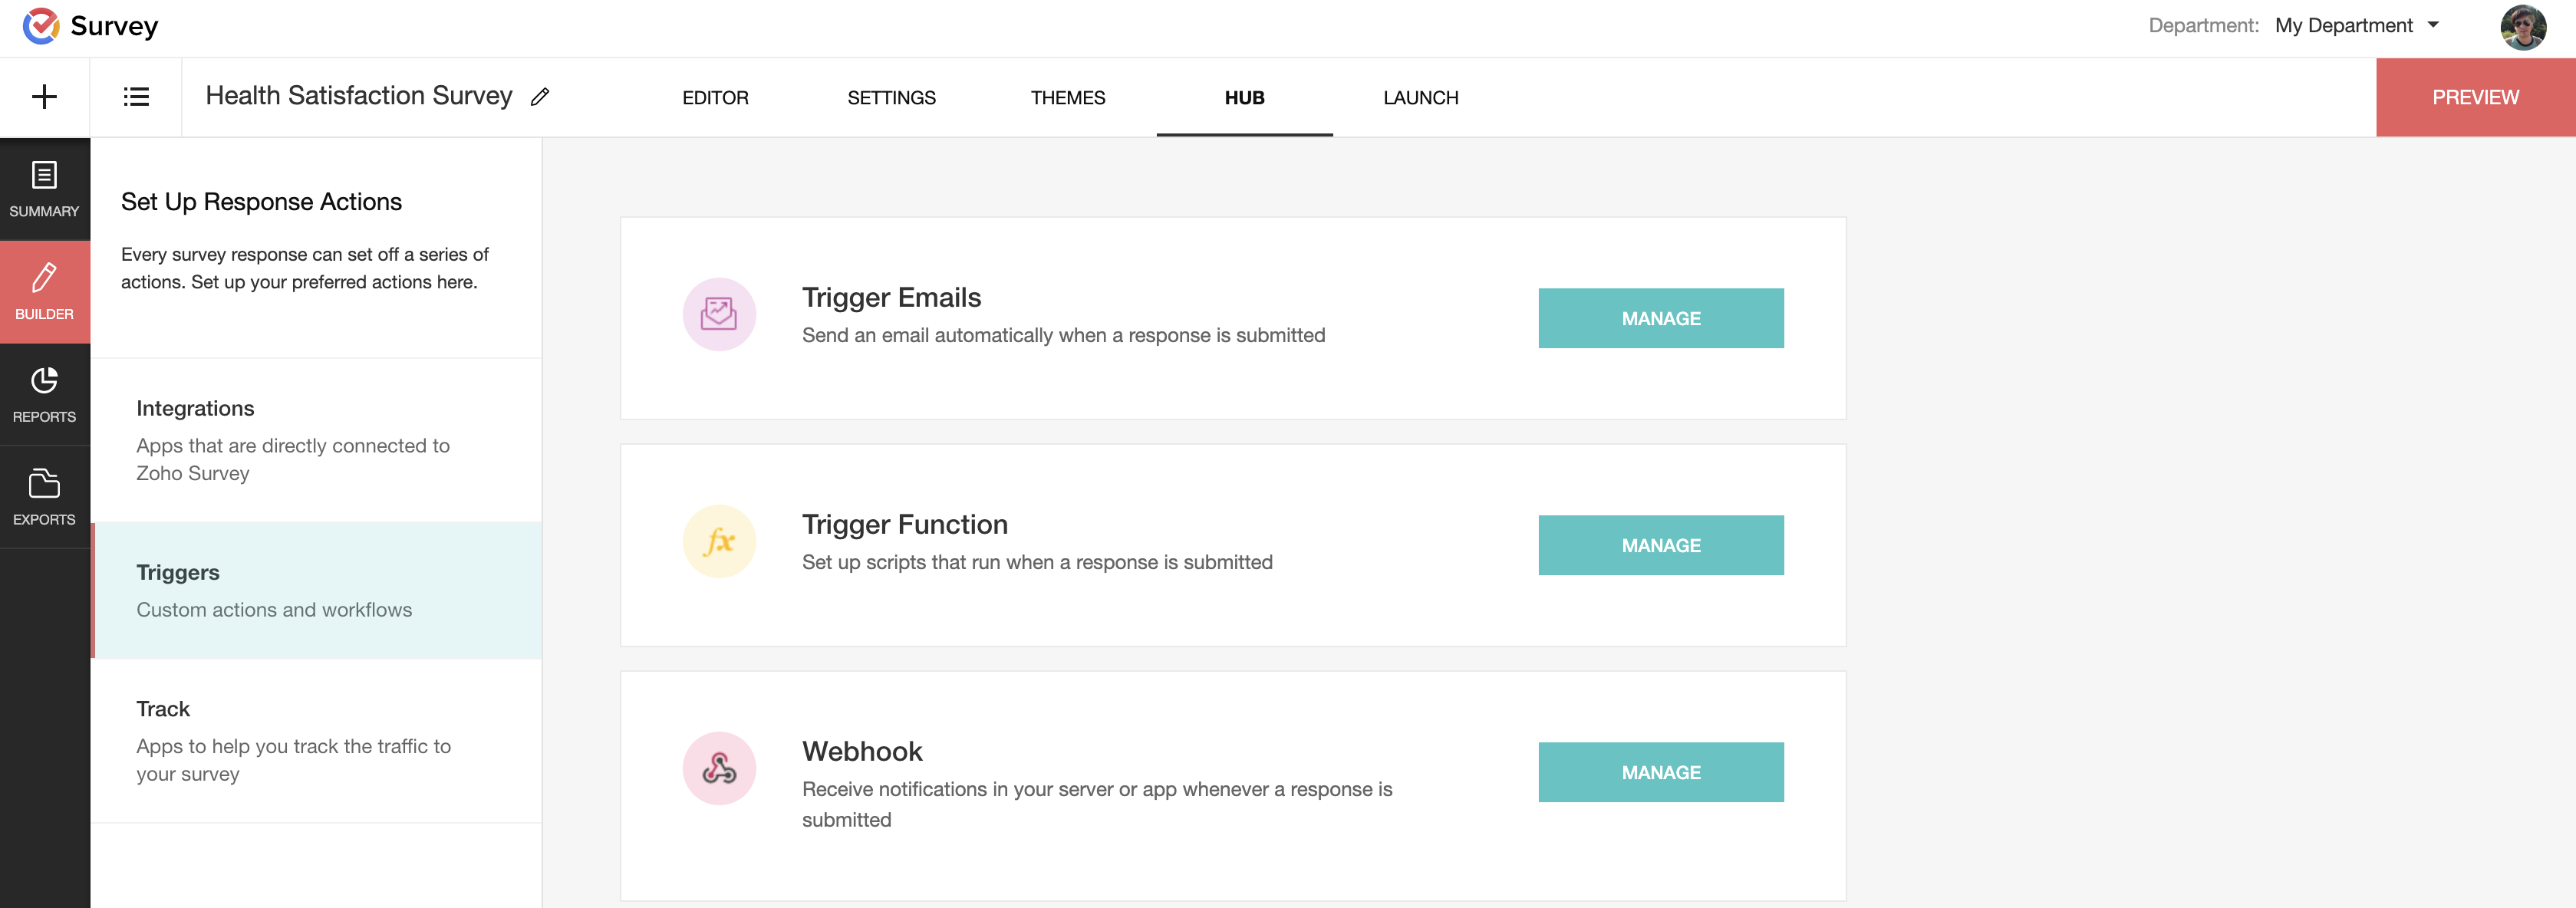Screen dimensions: 2576x908
Task: Manage the Webhook configuration
Action: (1660, 772)
